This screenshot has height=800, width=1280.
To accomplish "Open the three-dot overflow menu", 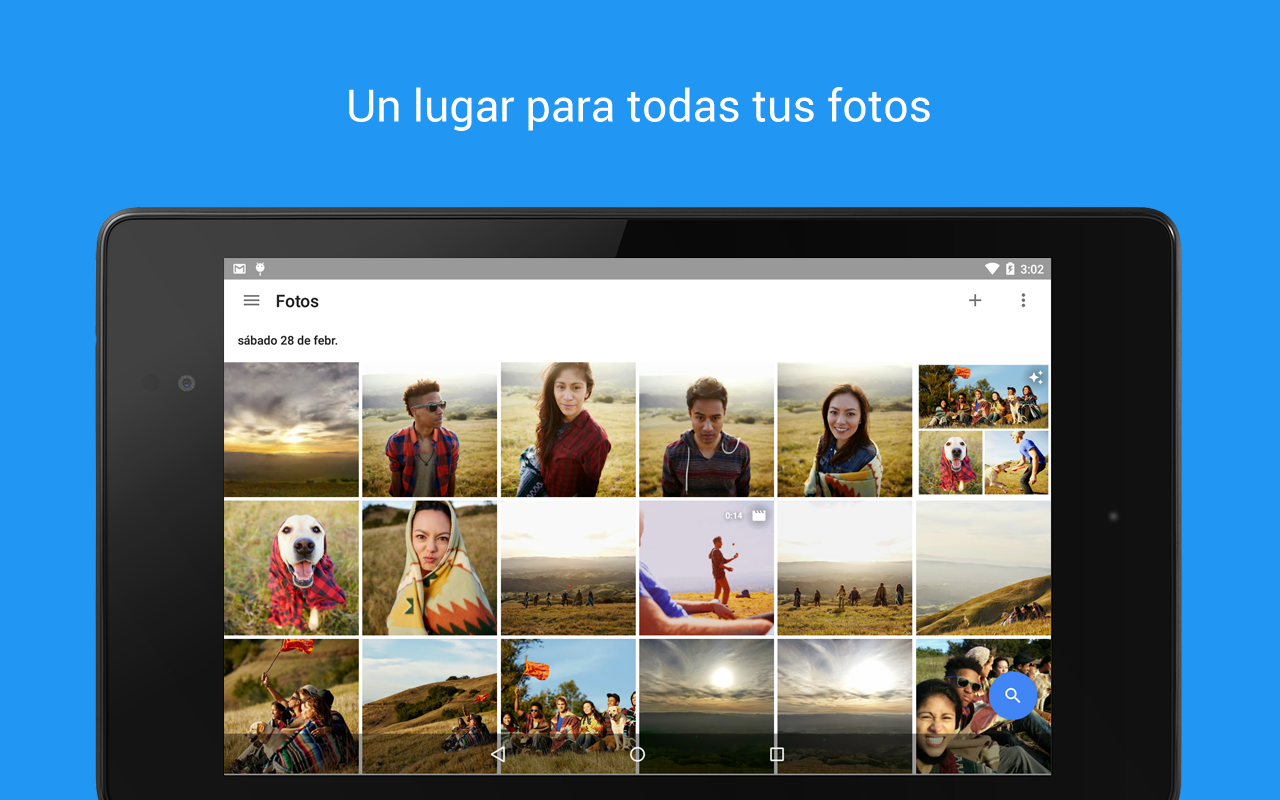I will (1023, 300).
